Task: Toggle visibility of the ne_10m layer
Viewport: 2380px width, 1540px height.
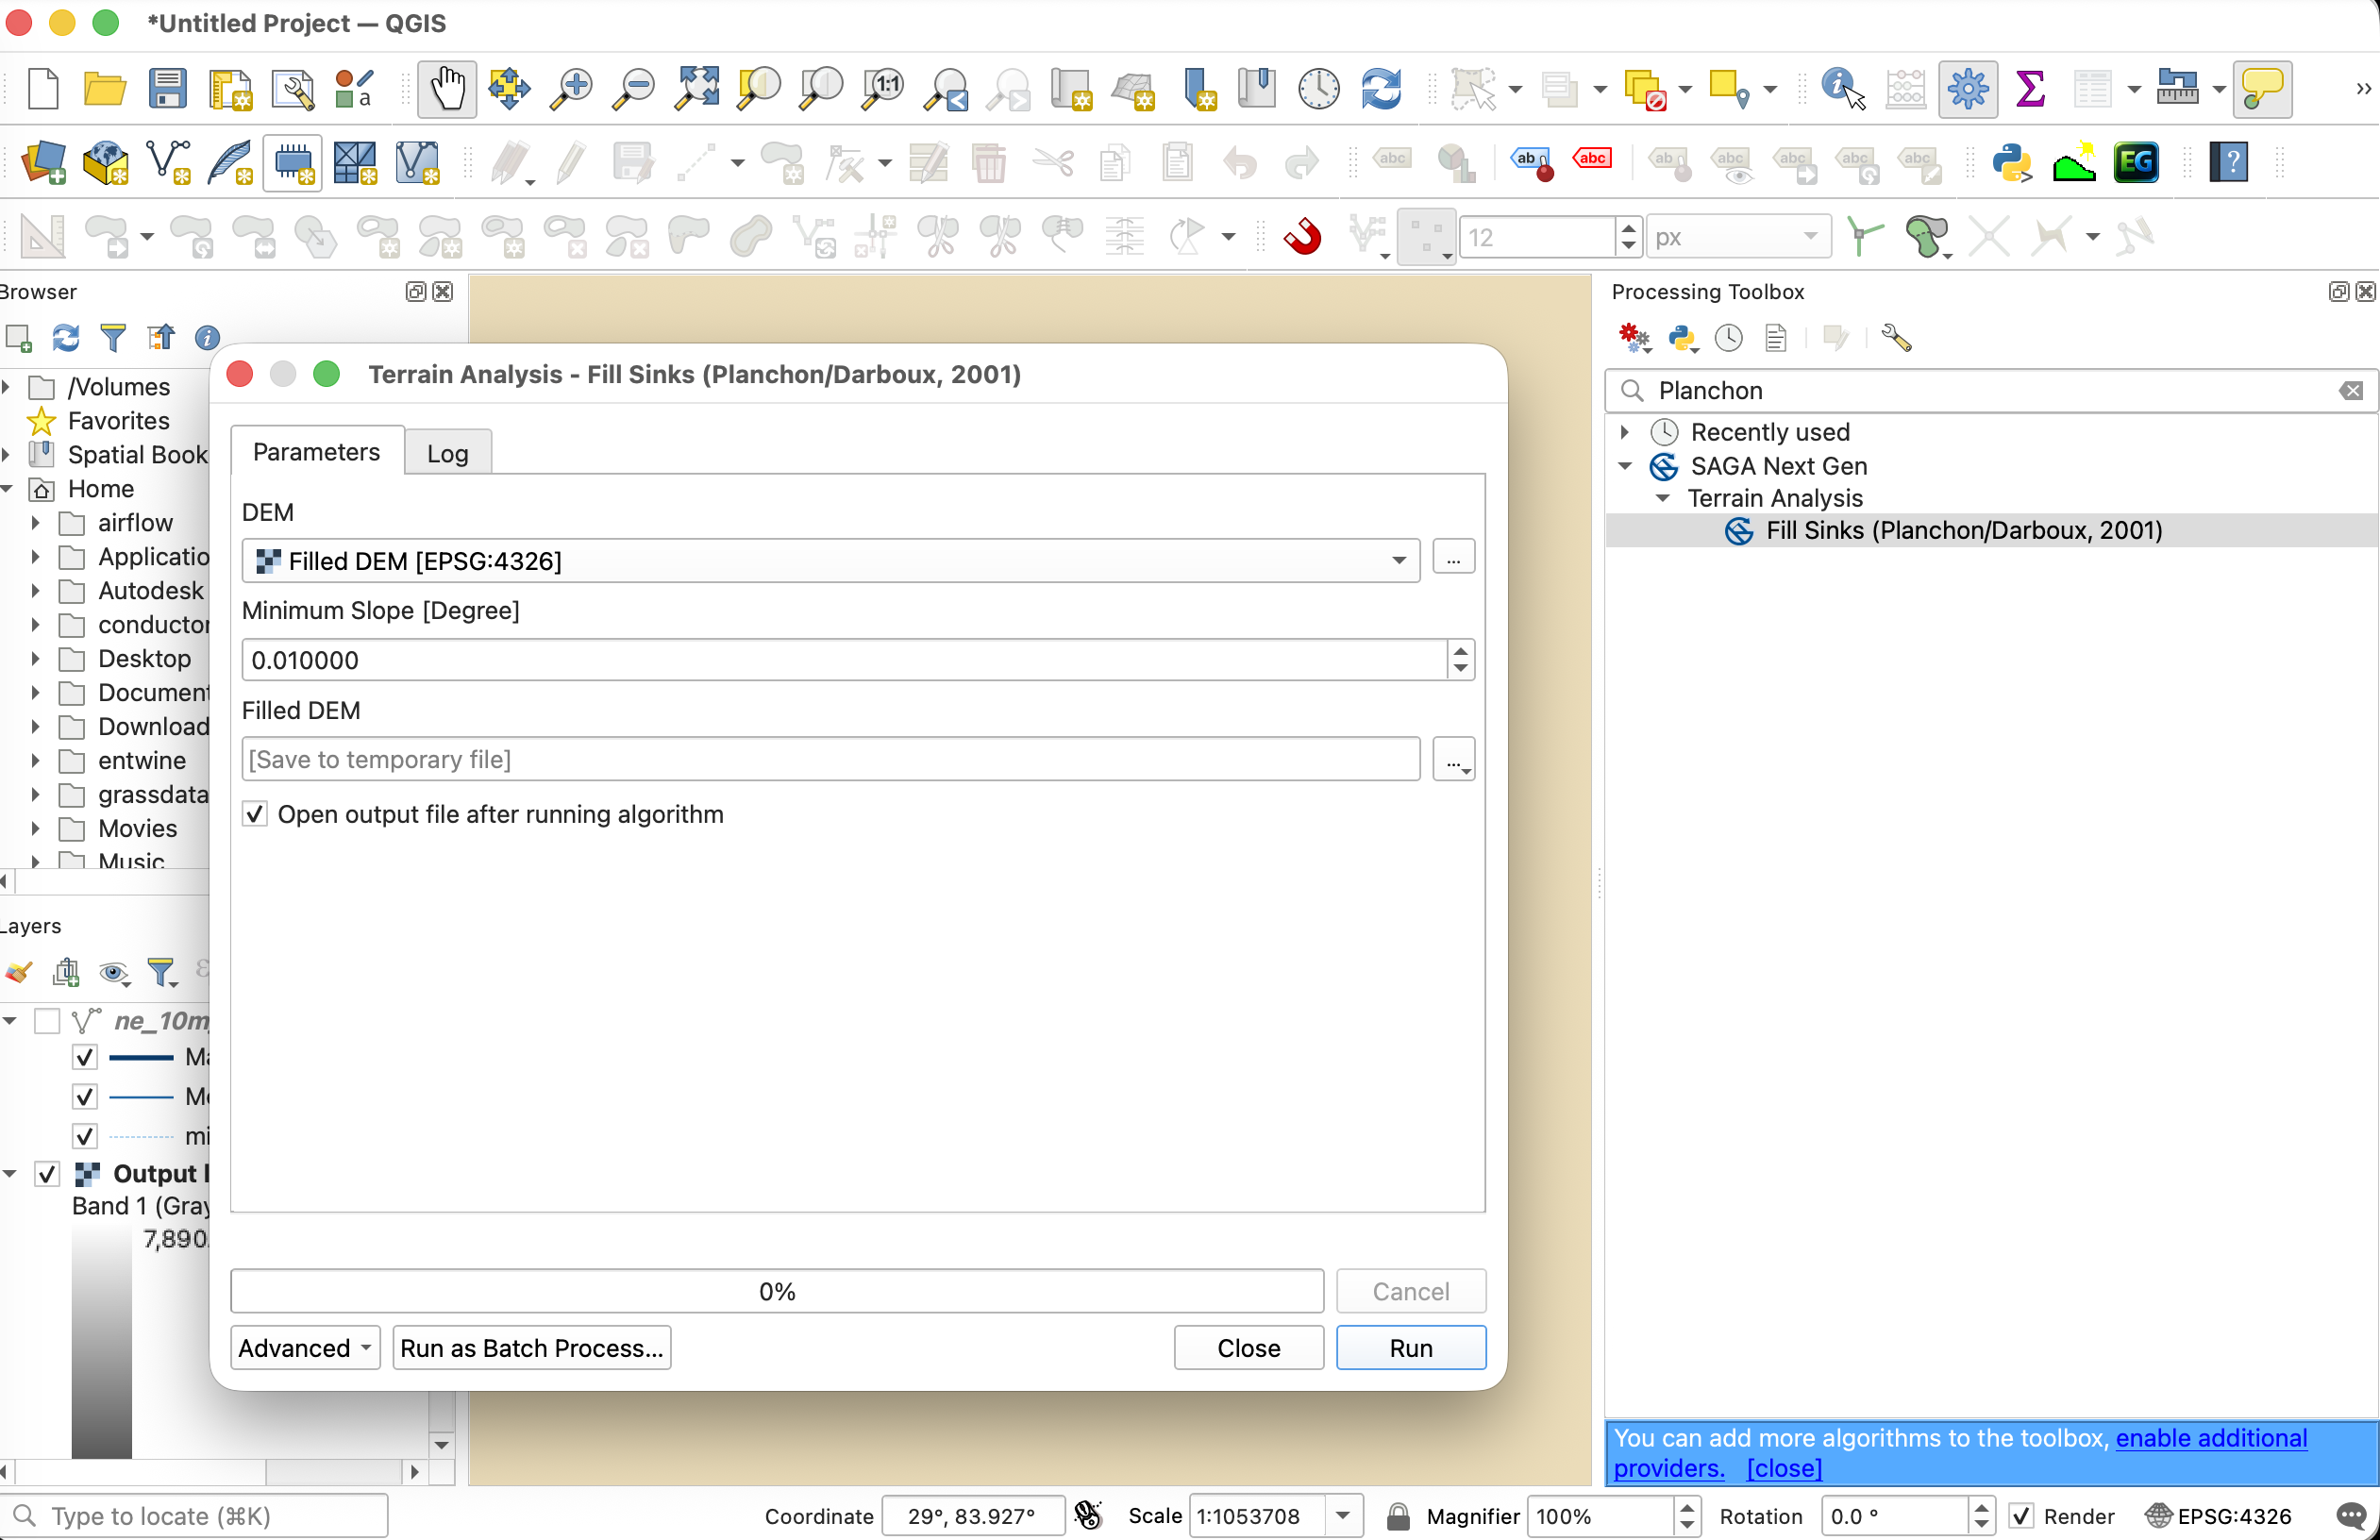Action: tap(47, 1021)
